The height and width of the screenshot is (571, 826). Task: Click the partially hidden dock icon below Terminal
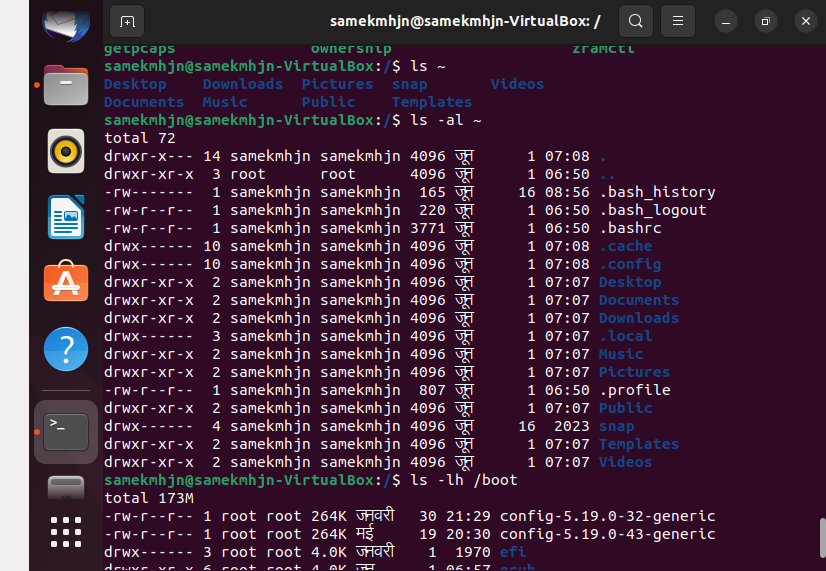66,487
